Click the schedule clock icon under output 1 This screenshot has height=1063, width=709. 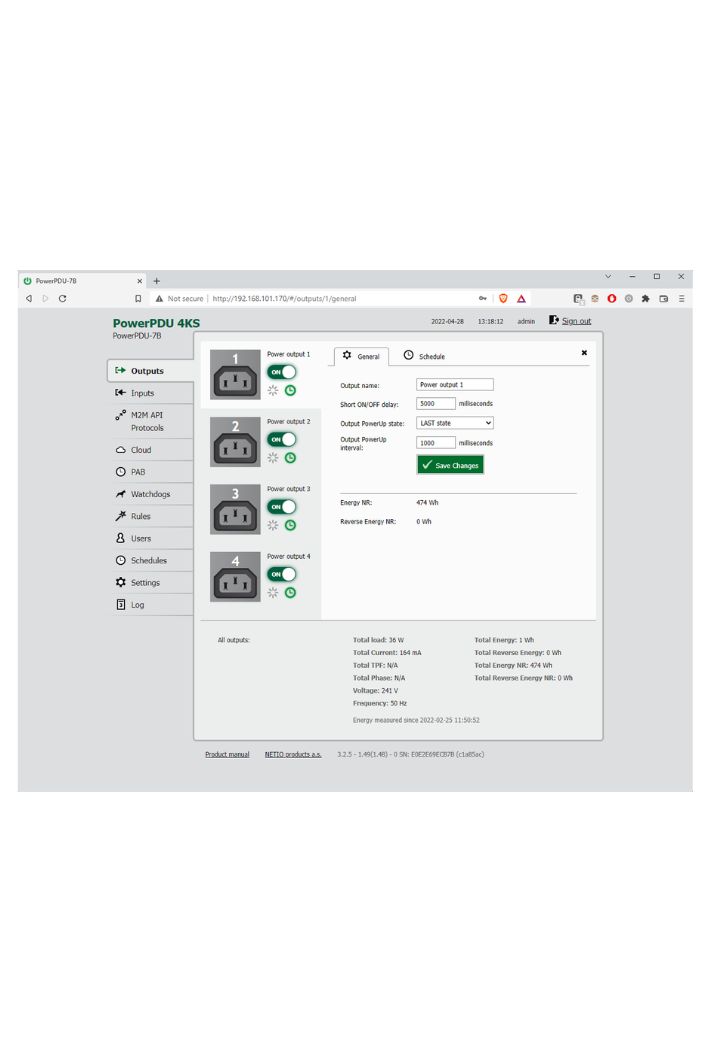point(290,390)
